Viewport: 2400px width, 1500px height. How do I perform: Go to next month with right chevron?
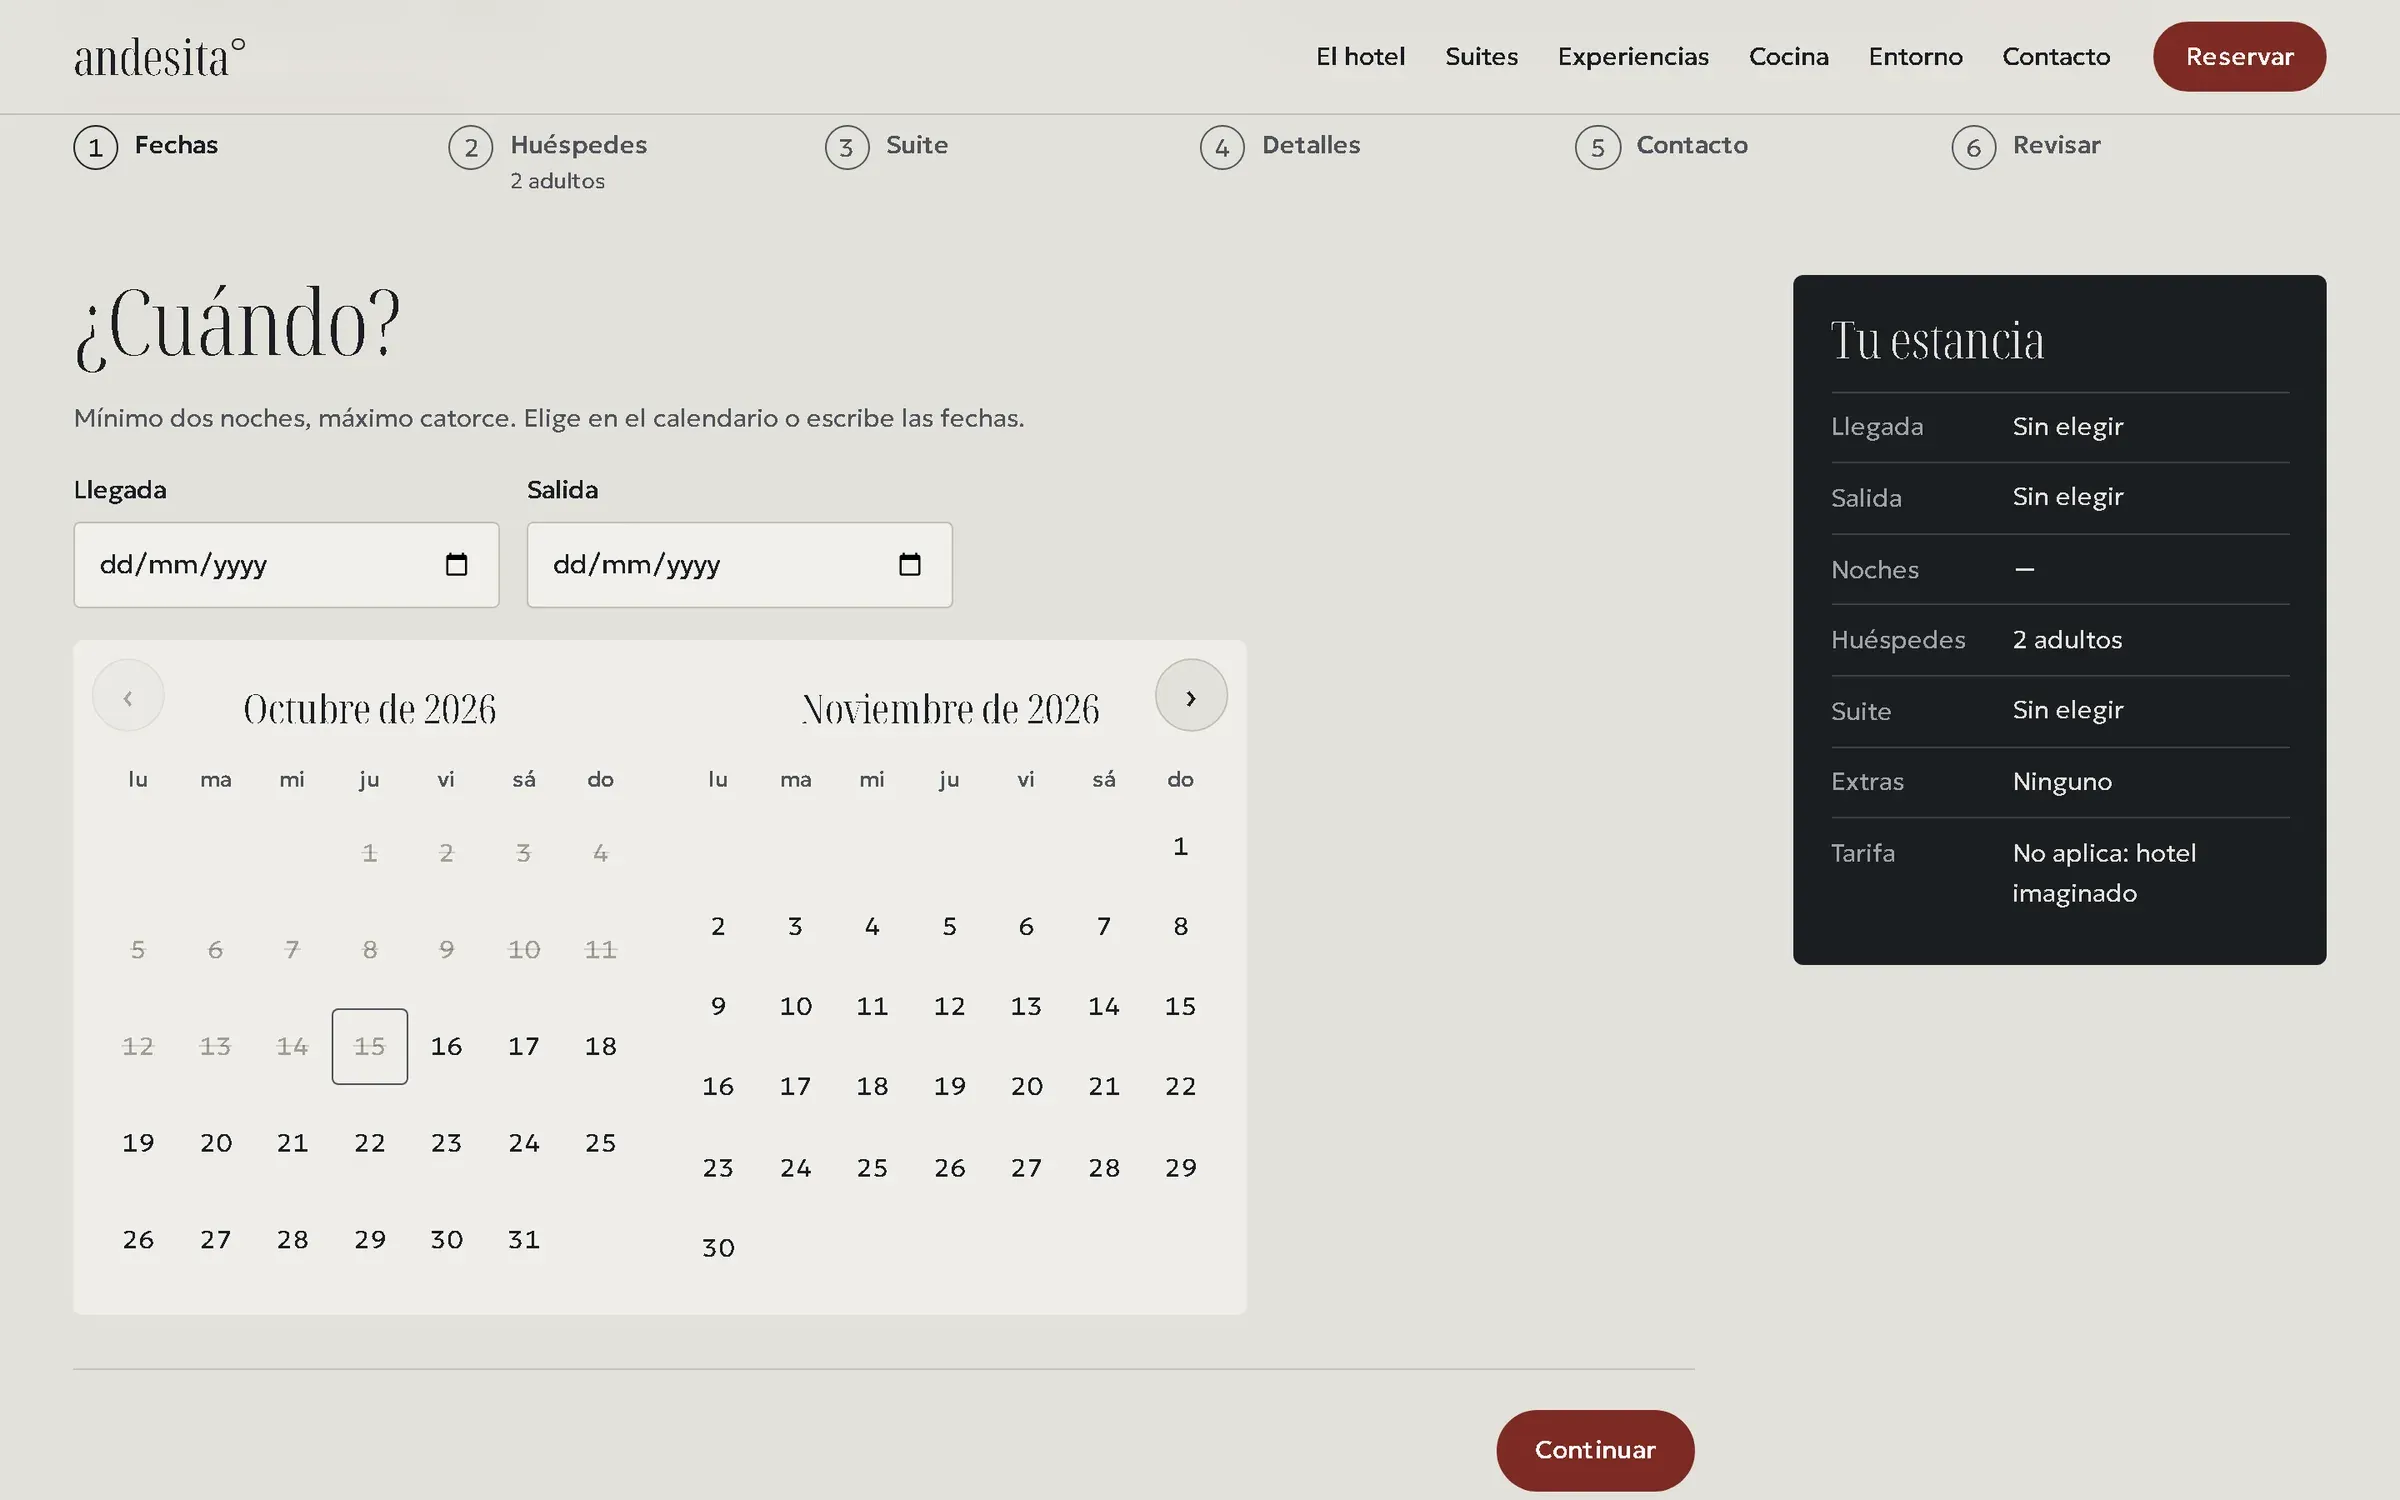1191,695
